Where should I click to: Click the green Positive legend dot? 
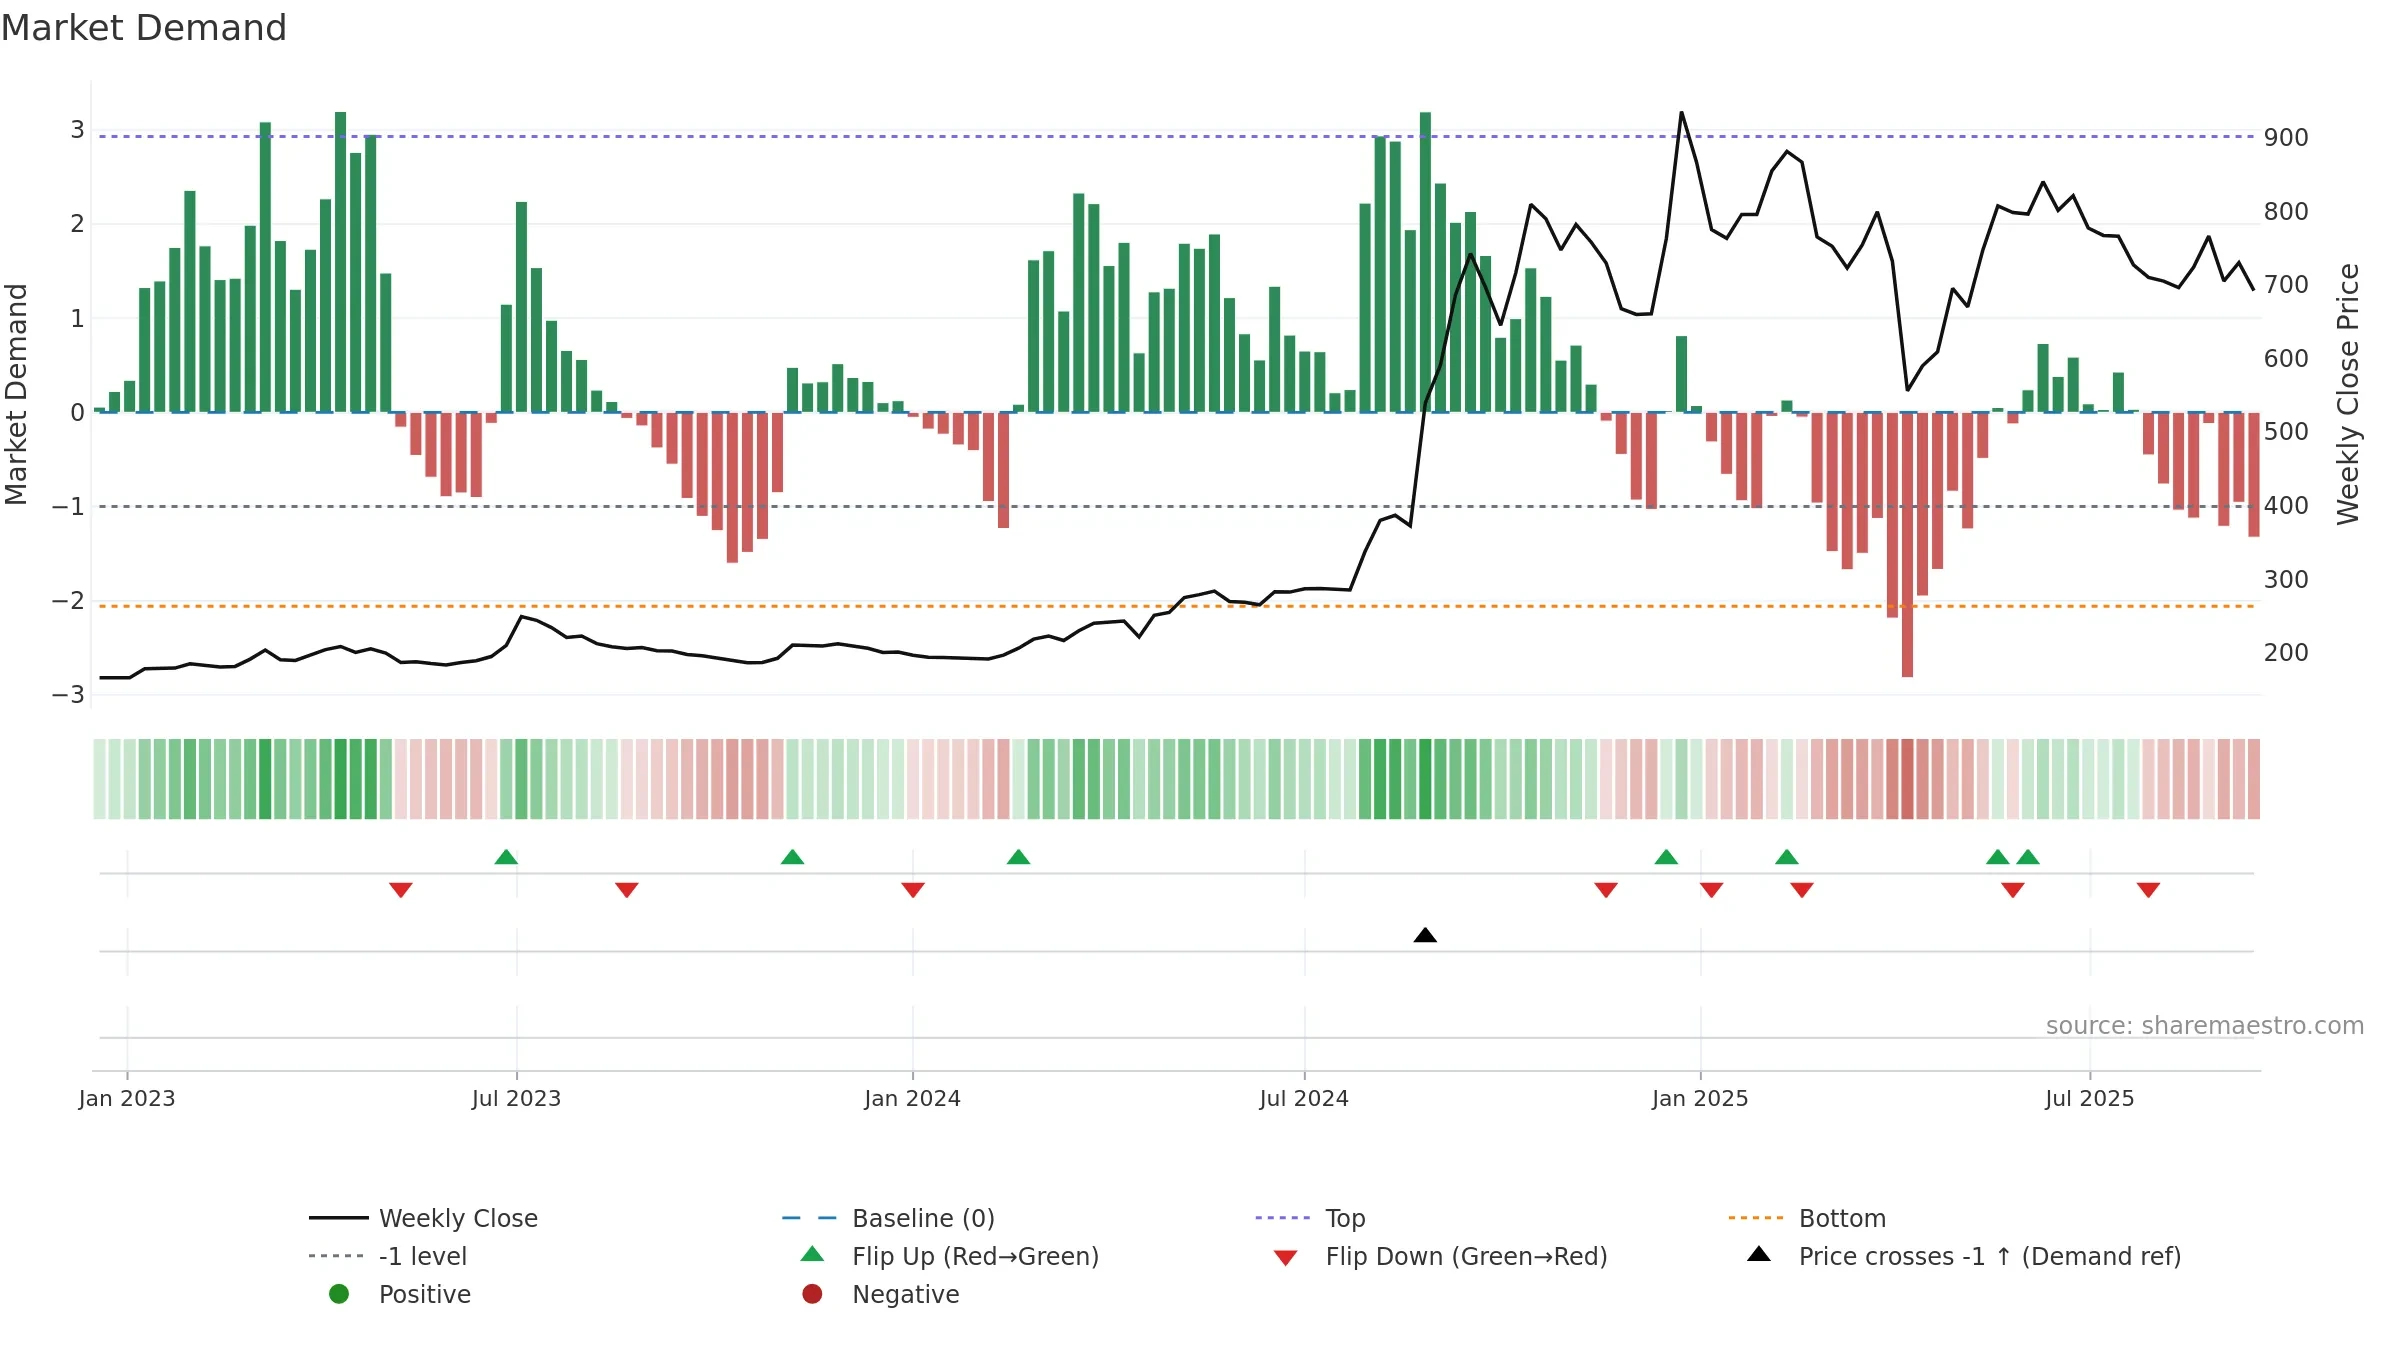pyautogui.click(x=339, y=1294)
